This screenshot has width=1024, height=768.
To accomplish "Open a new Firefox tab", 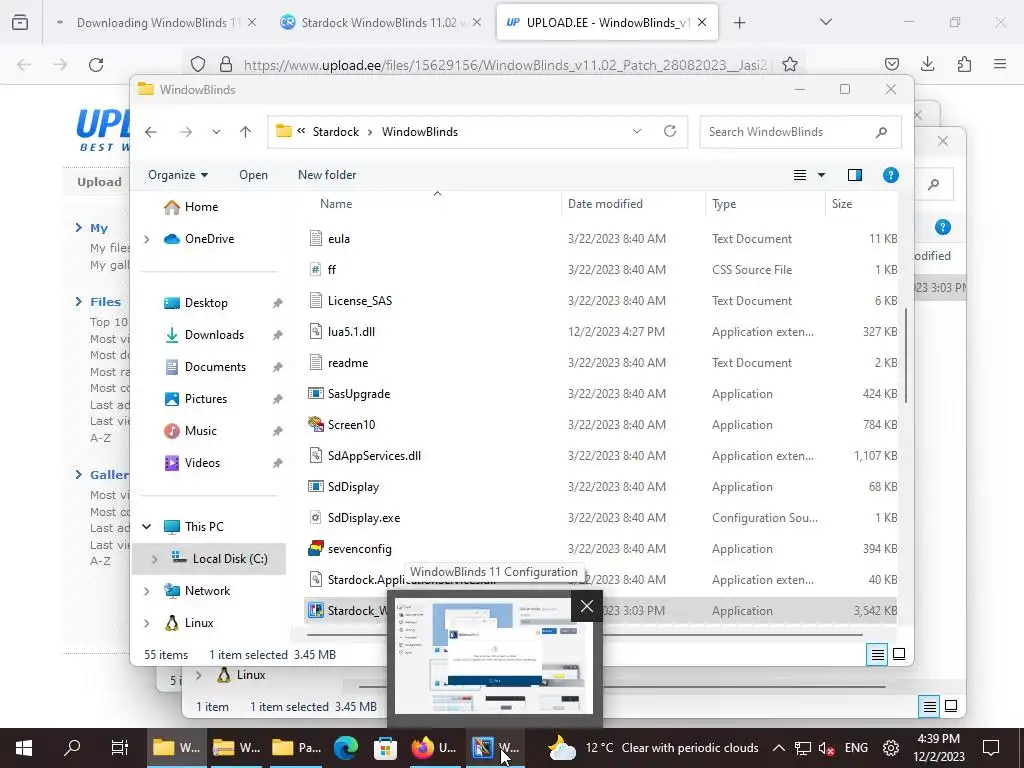I will (739, 23).
